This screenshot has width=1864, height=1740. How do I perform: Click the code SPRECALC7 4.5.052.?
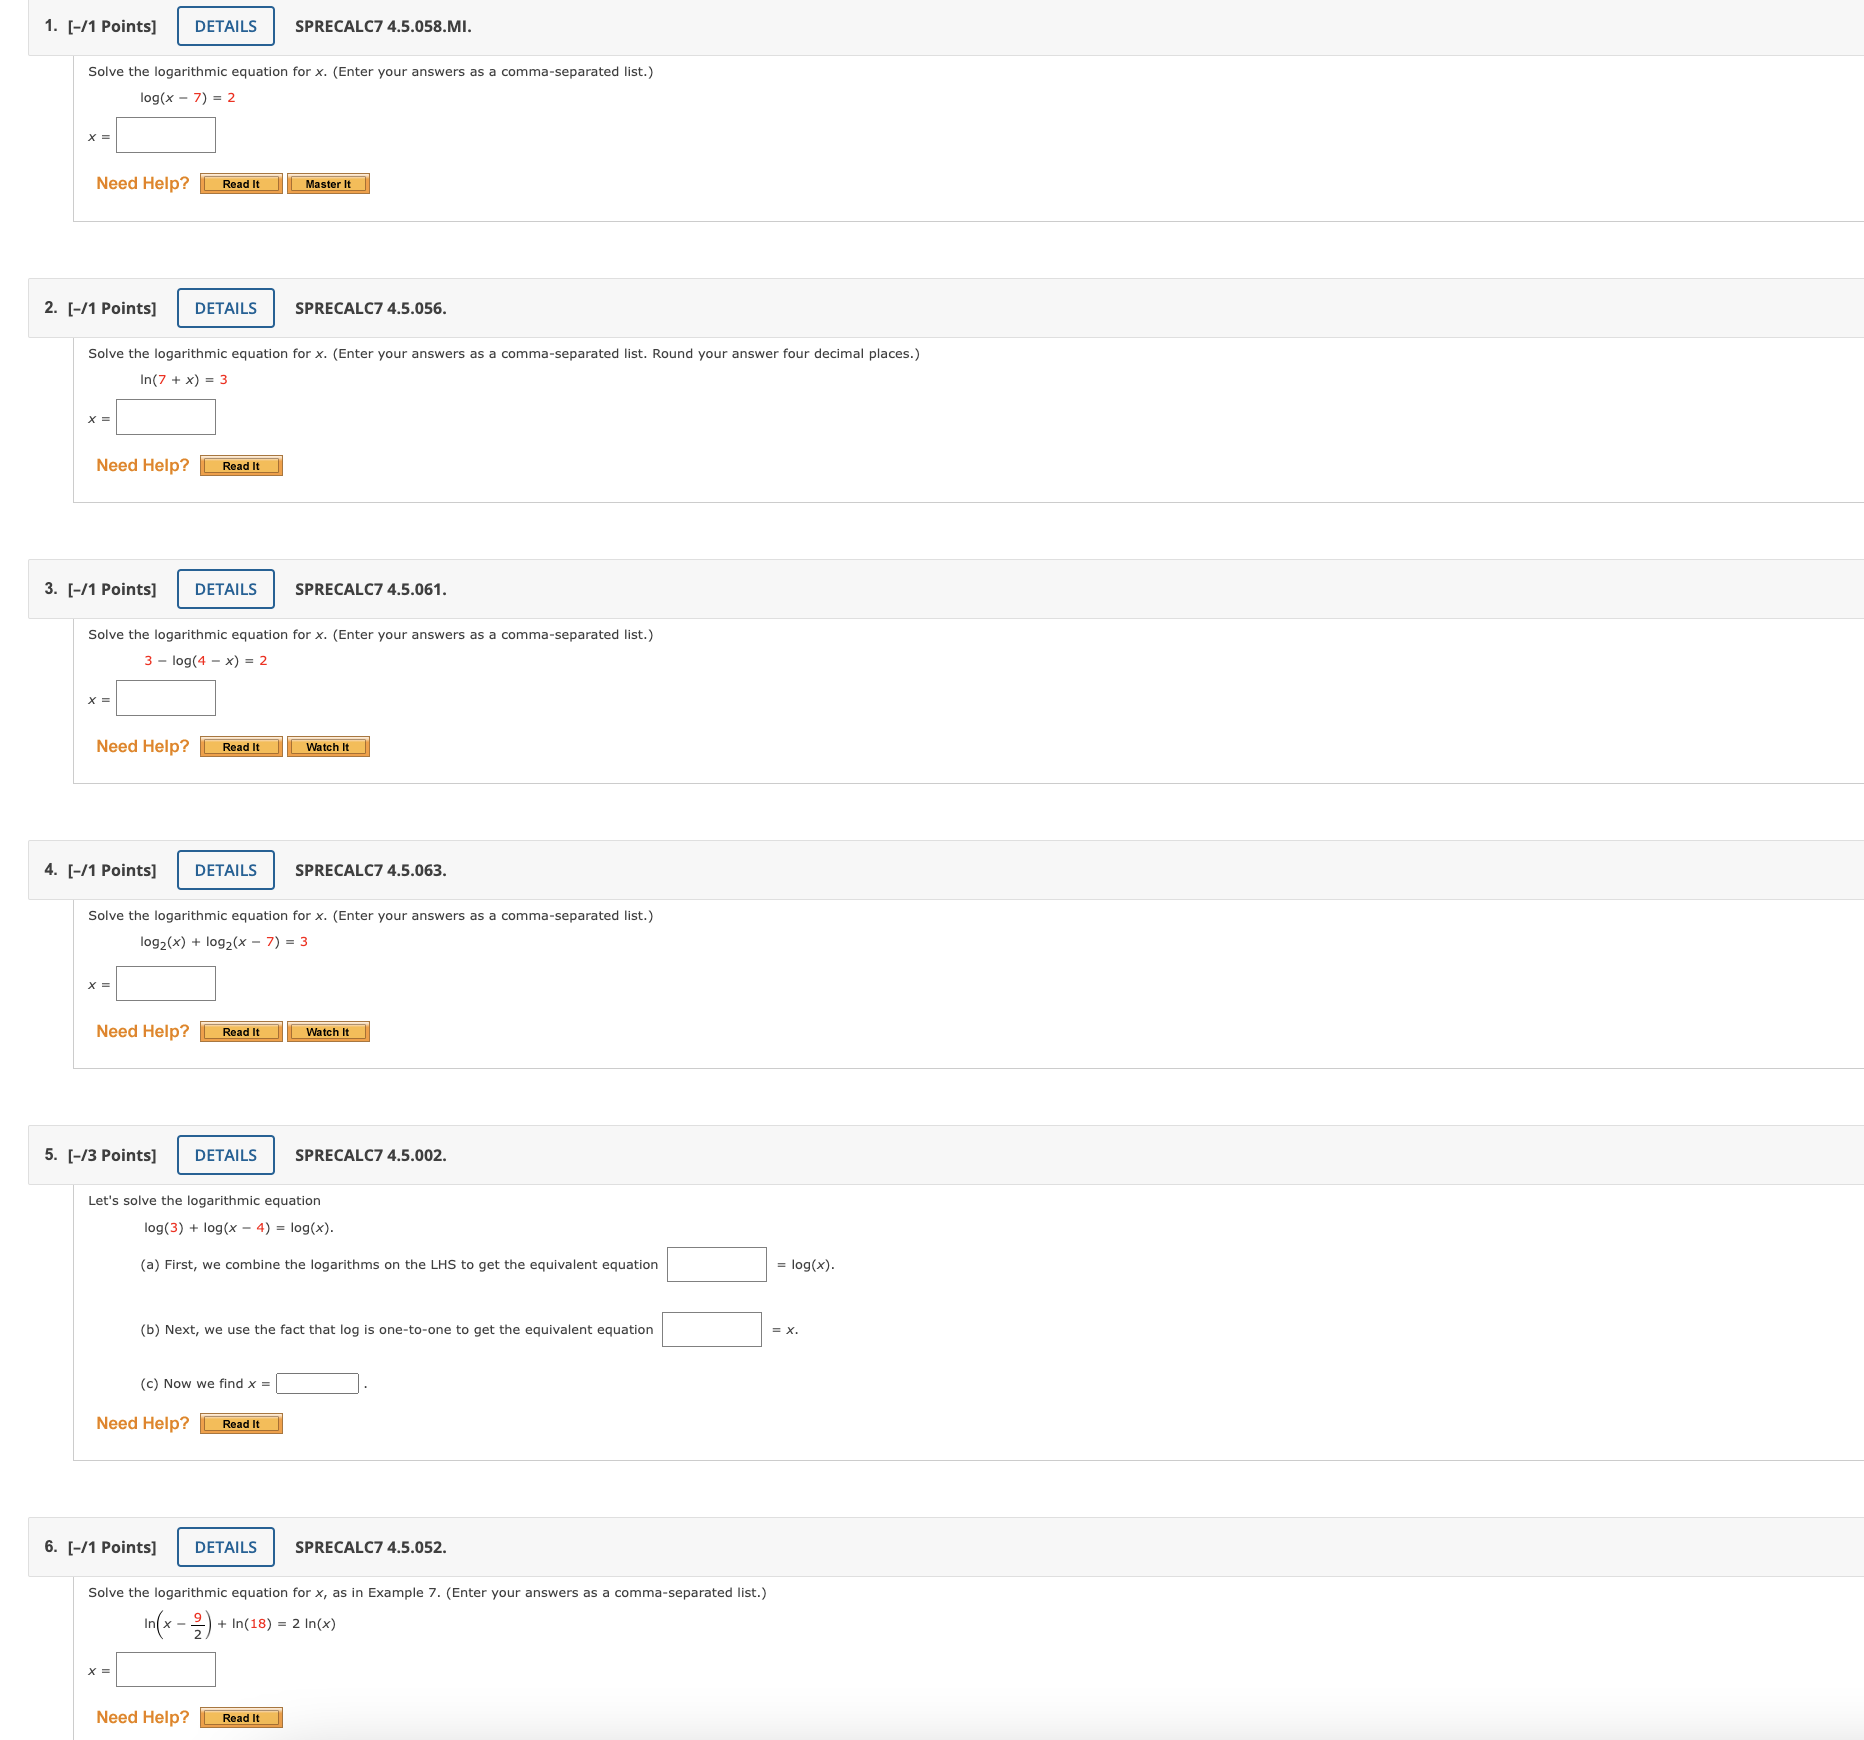[370, 1547]
